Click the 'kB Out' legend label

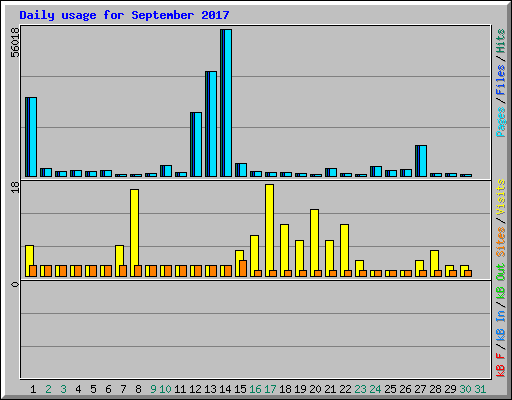[x=501, y=282]
